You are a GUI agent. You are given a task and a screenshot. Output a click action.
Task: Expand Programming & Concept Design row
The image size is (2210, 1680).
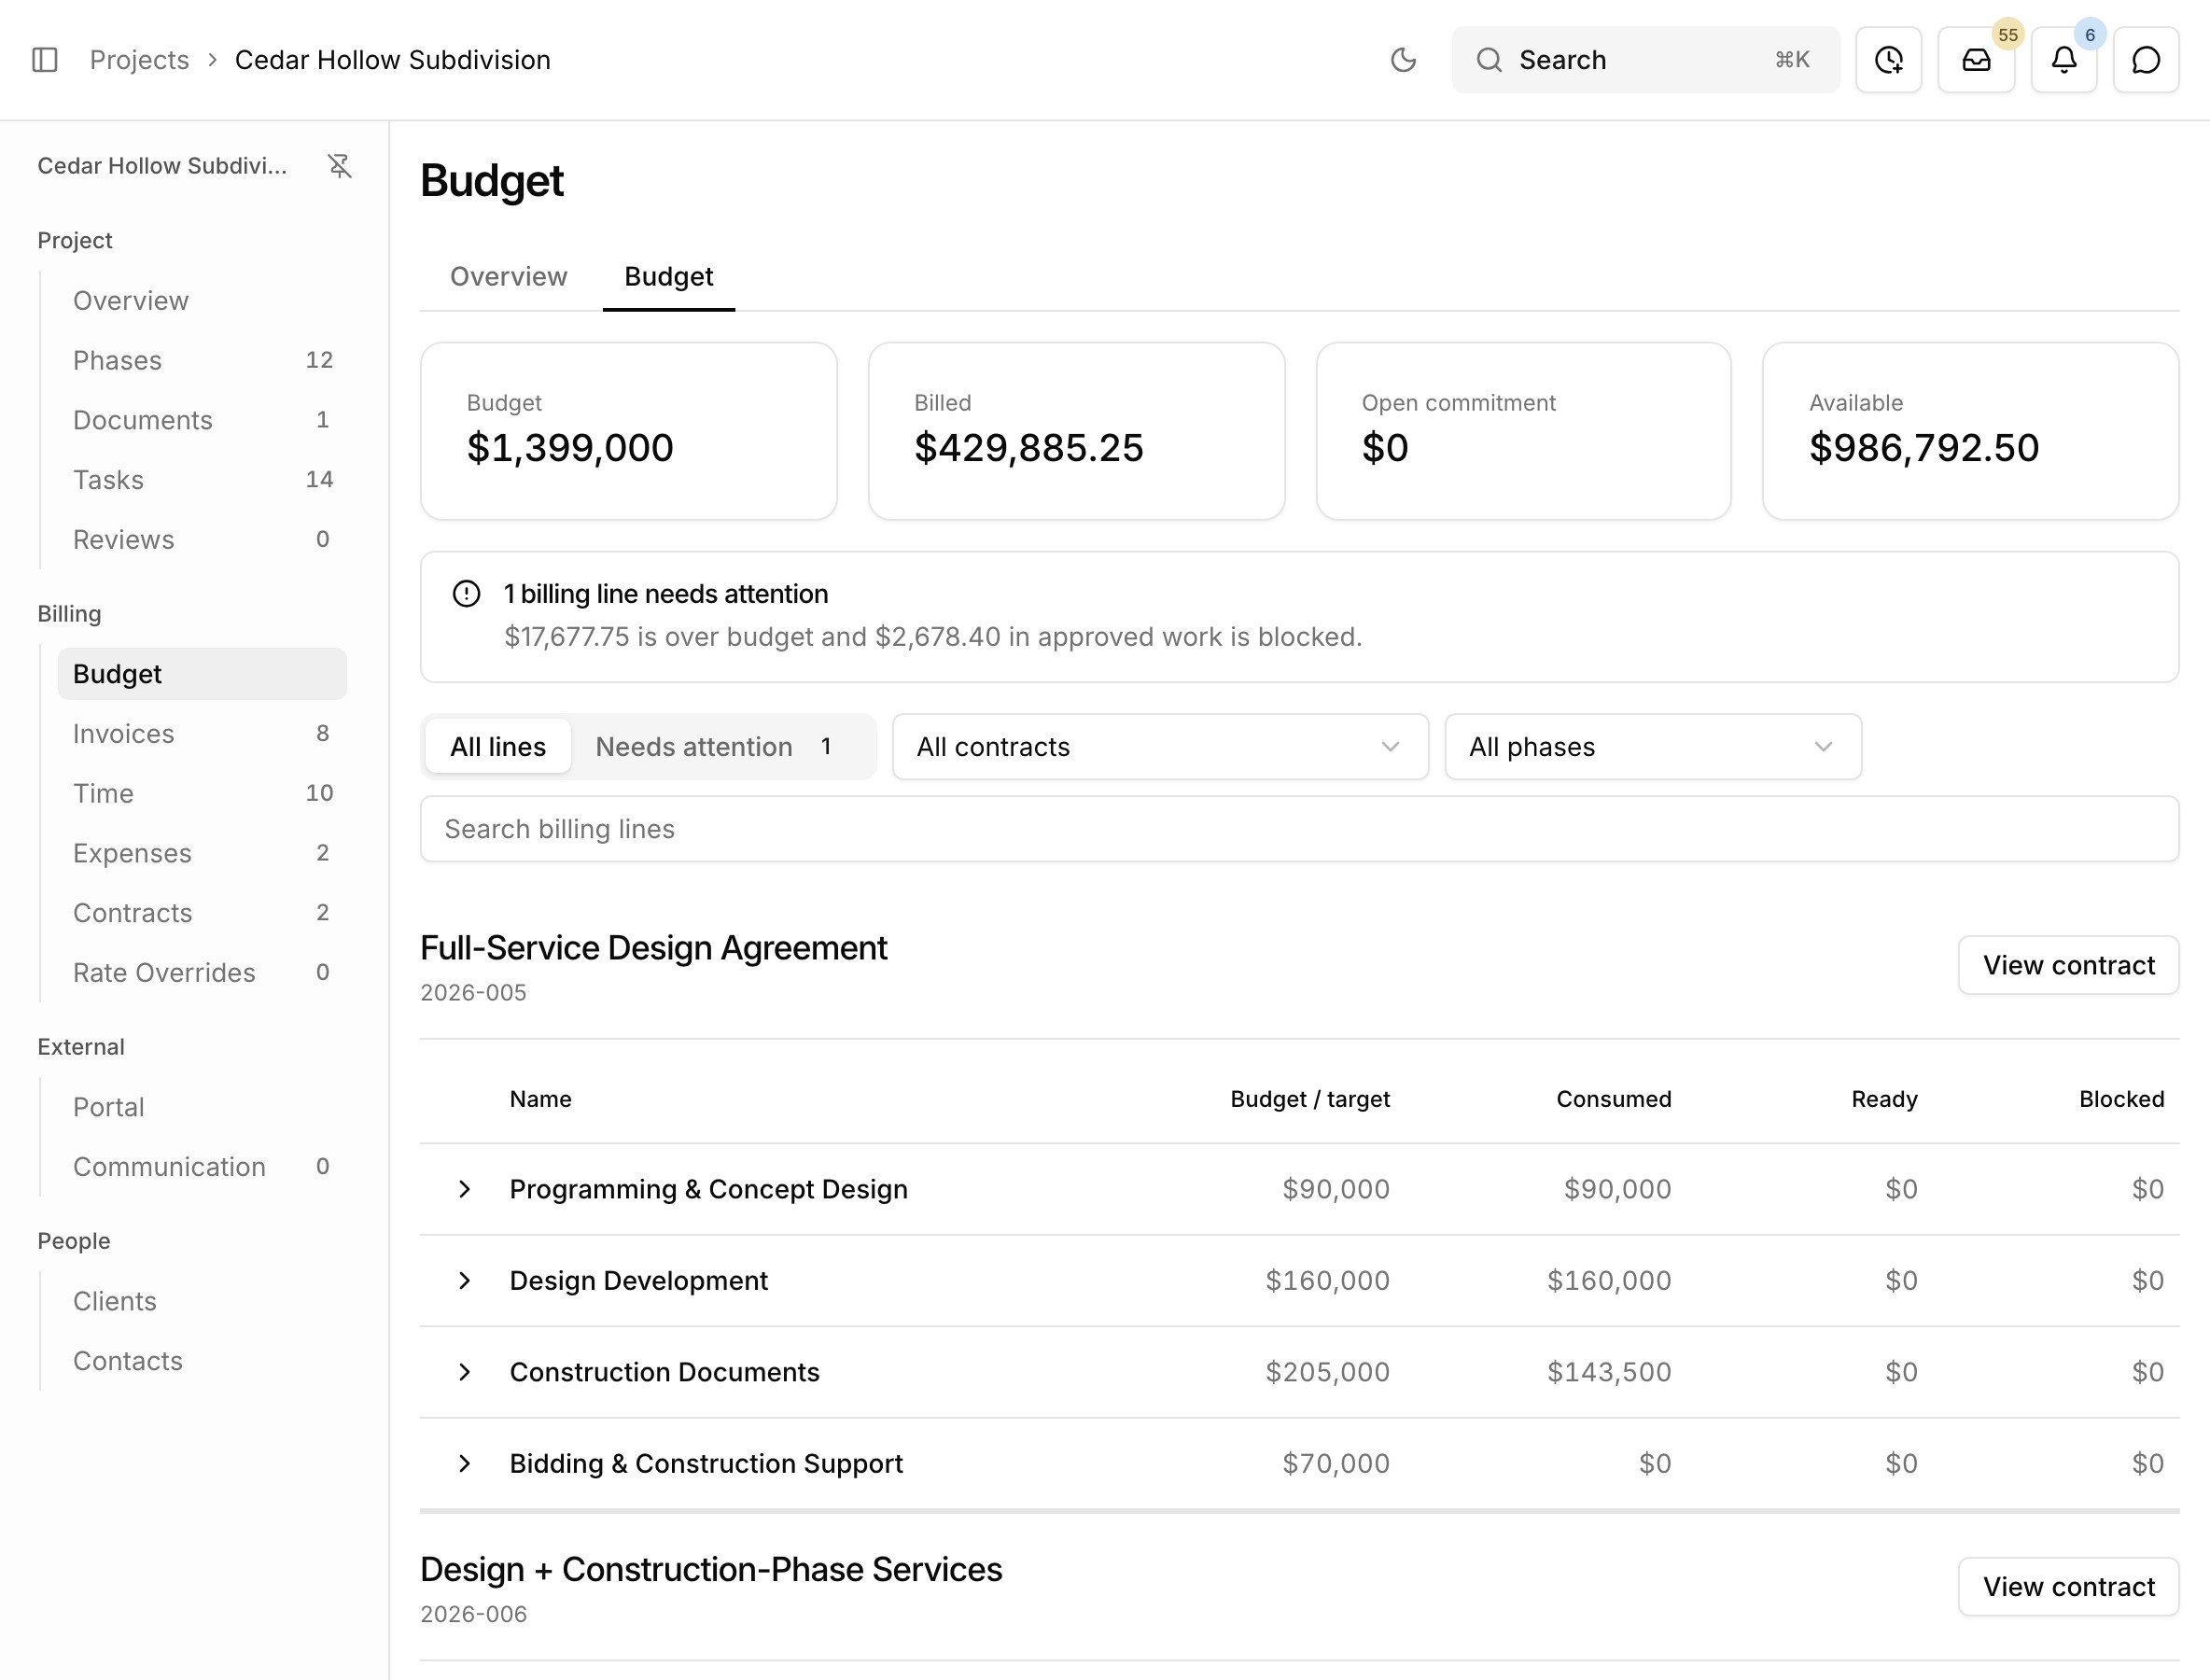pos(464,1189)
